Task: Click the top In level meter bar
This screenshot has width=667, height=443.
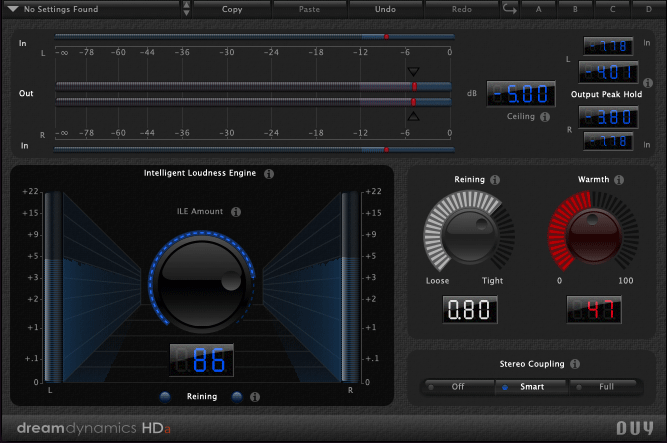Action: pyautogui.click(x=254, y=37)
